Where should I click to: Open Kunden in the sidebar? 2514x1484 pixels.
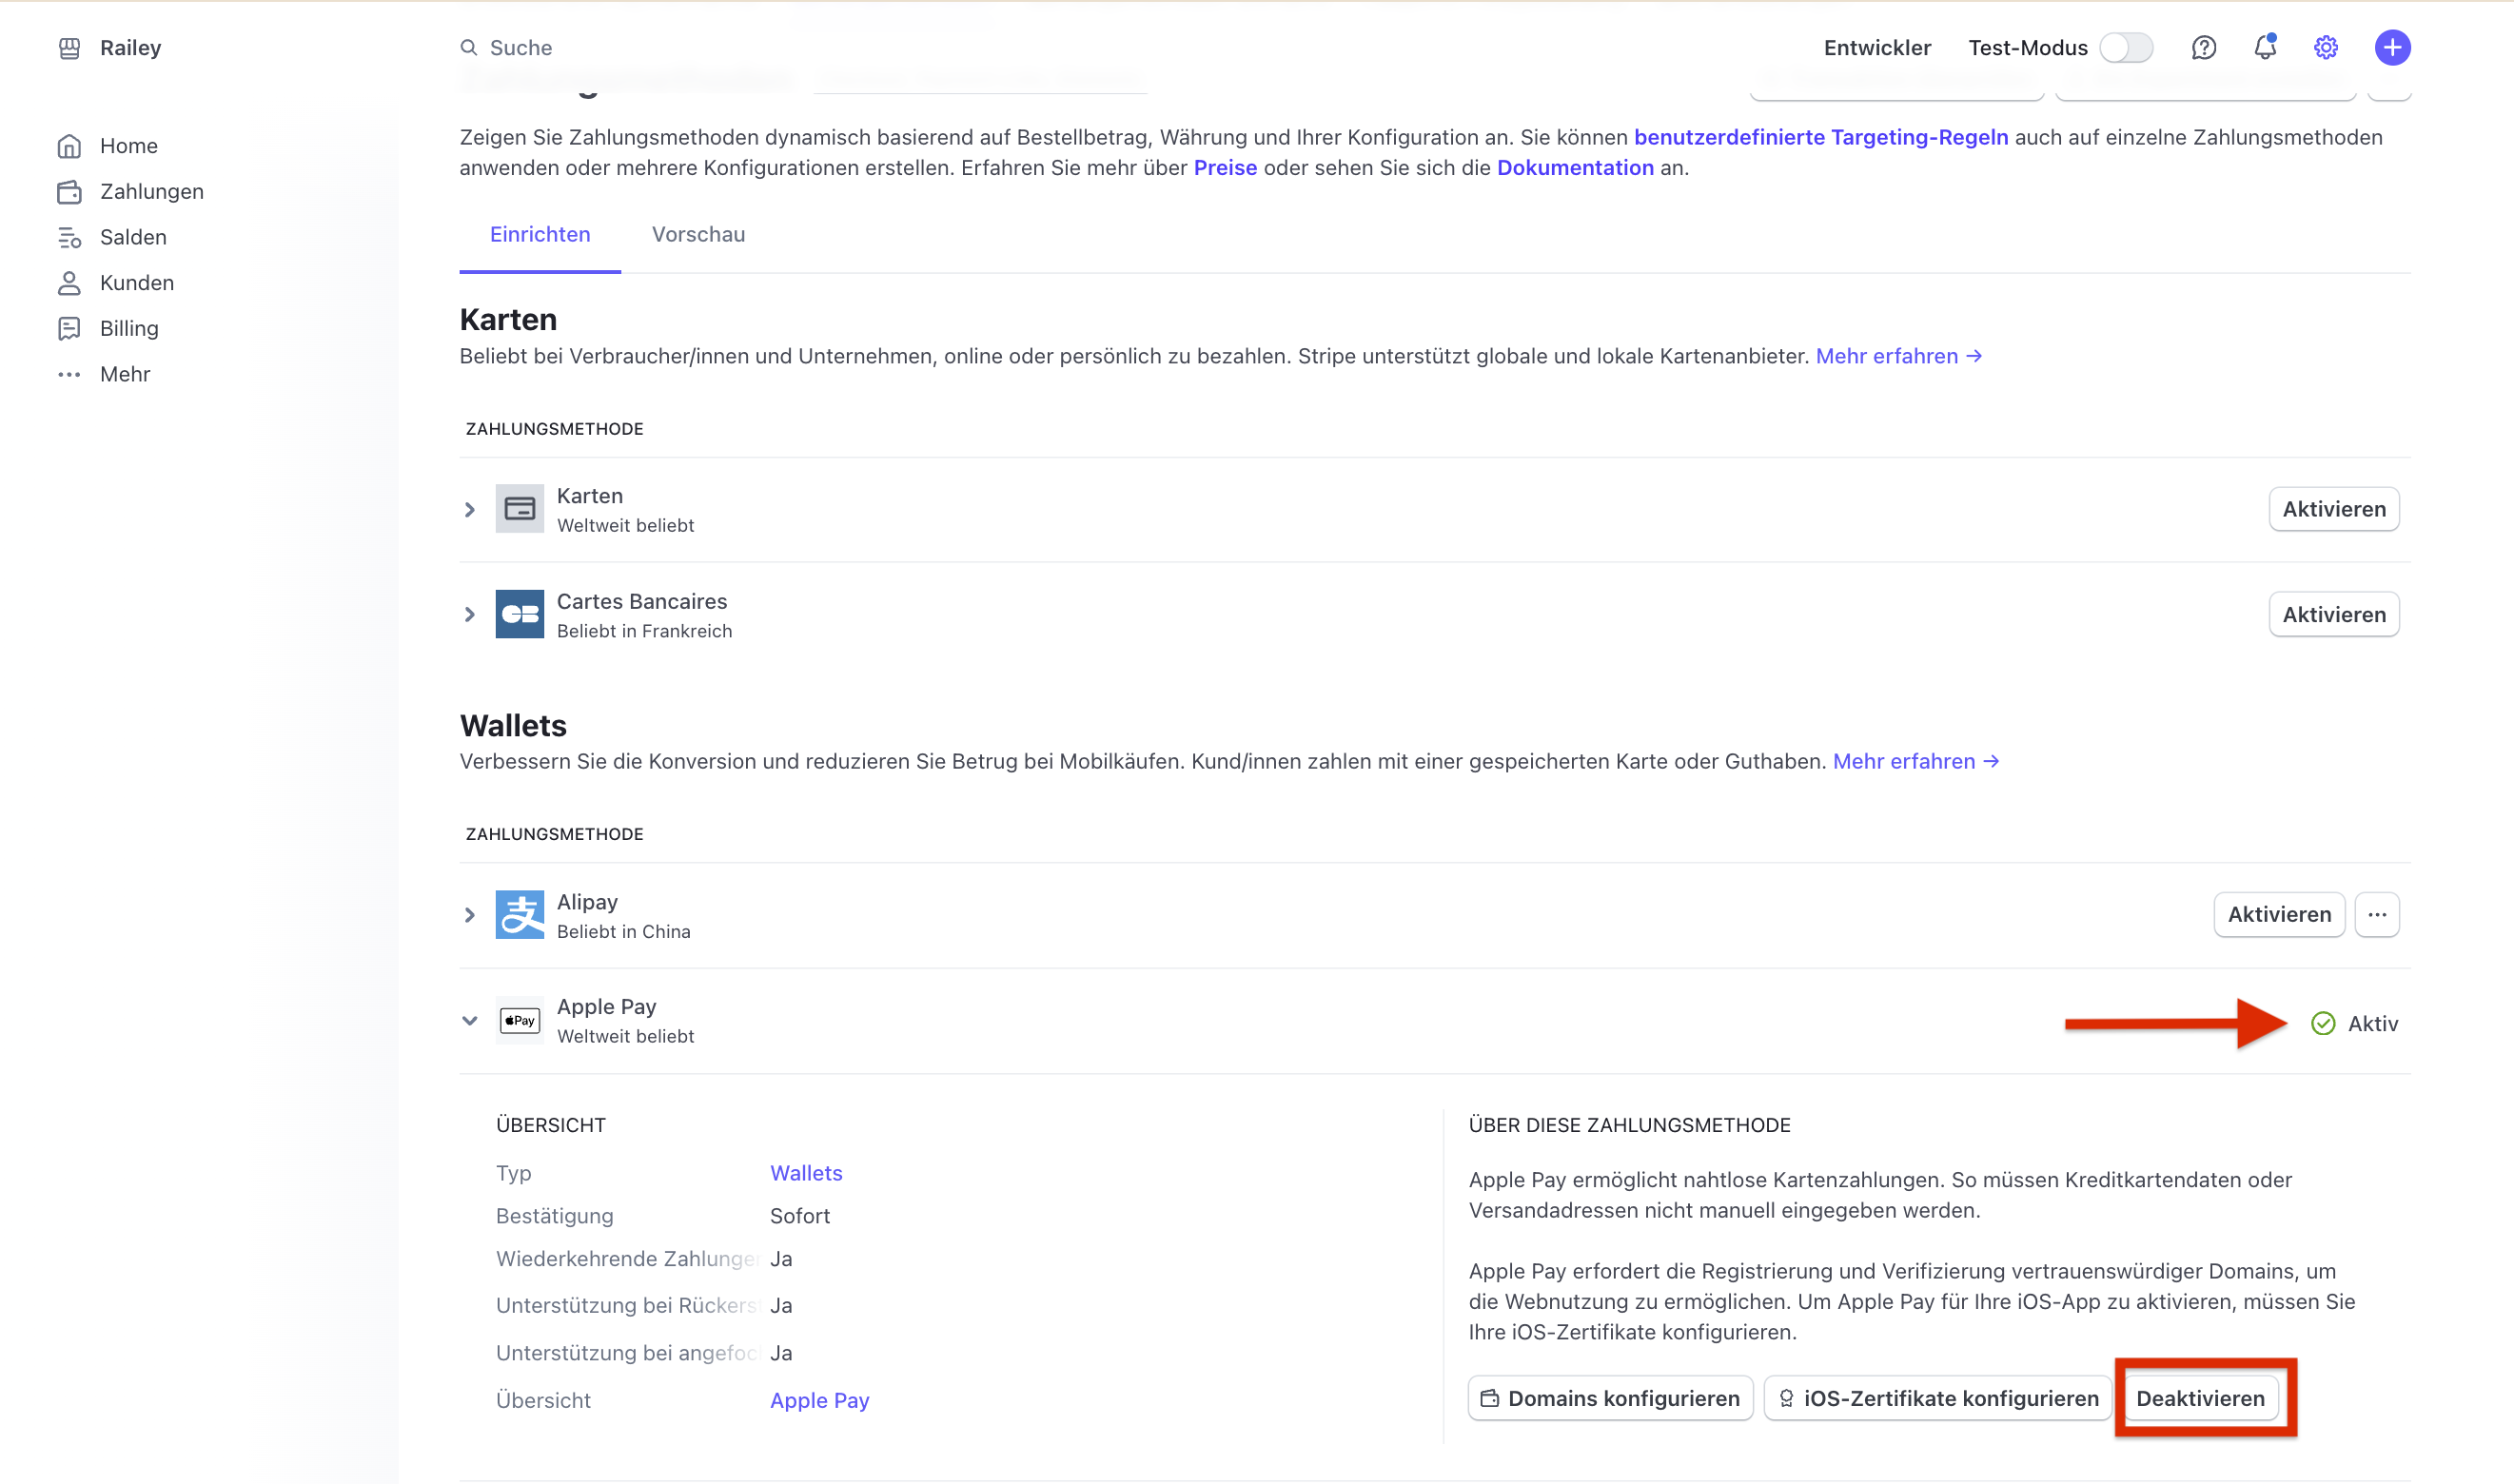pos(137,283)
